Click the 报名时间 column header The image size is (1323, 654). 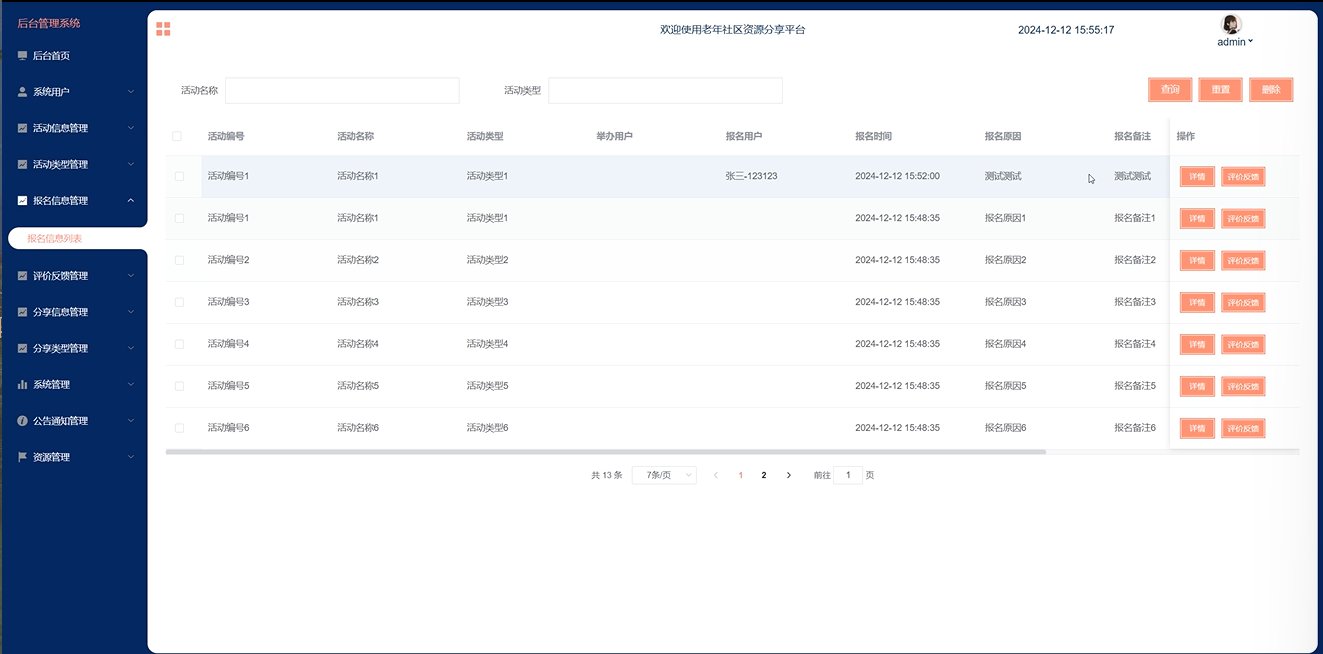click(x=873, y=136)
